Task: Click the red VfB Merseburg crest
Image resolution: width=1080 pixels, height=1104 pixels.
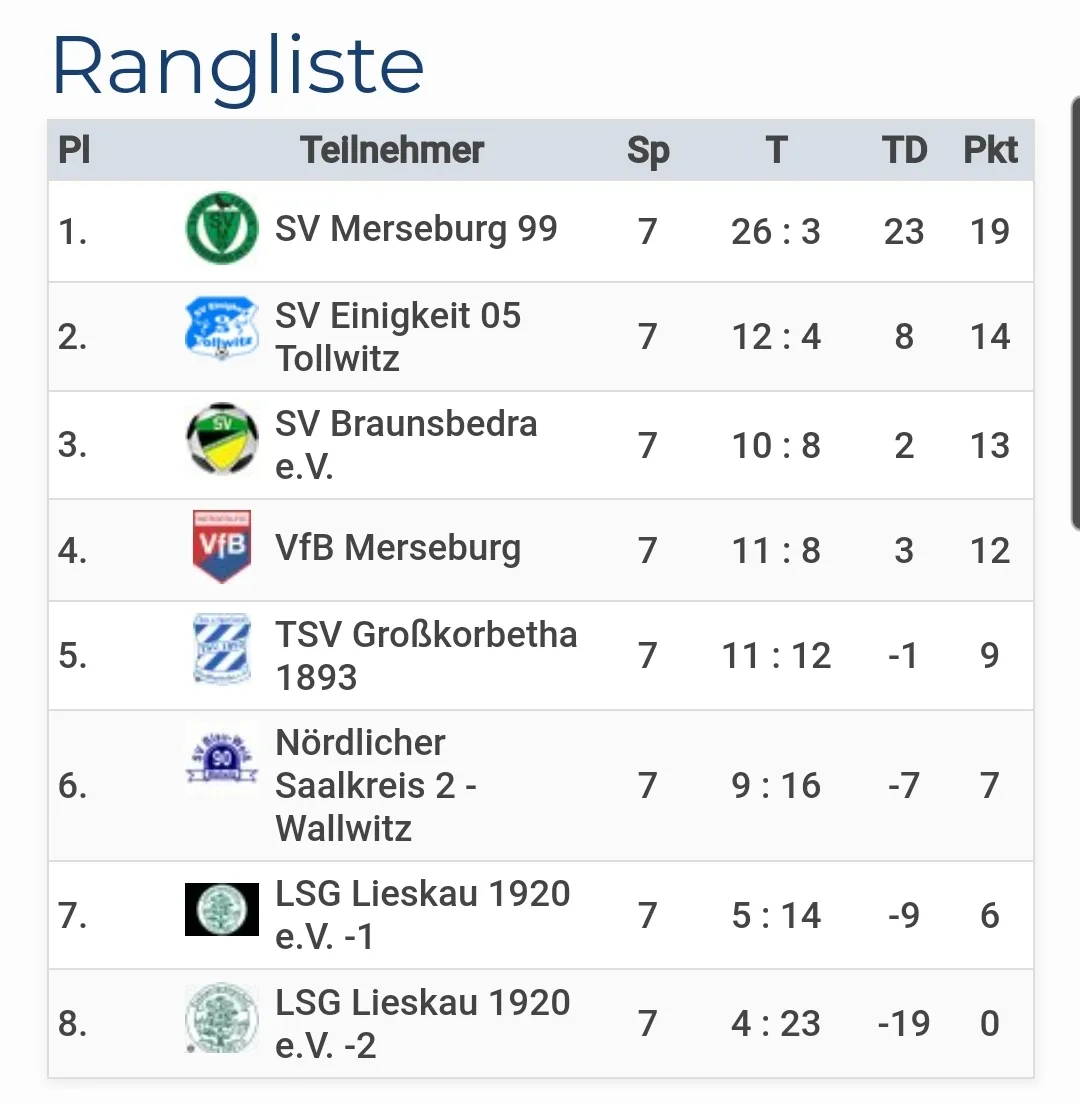Action: (x=221, y=546)
